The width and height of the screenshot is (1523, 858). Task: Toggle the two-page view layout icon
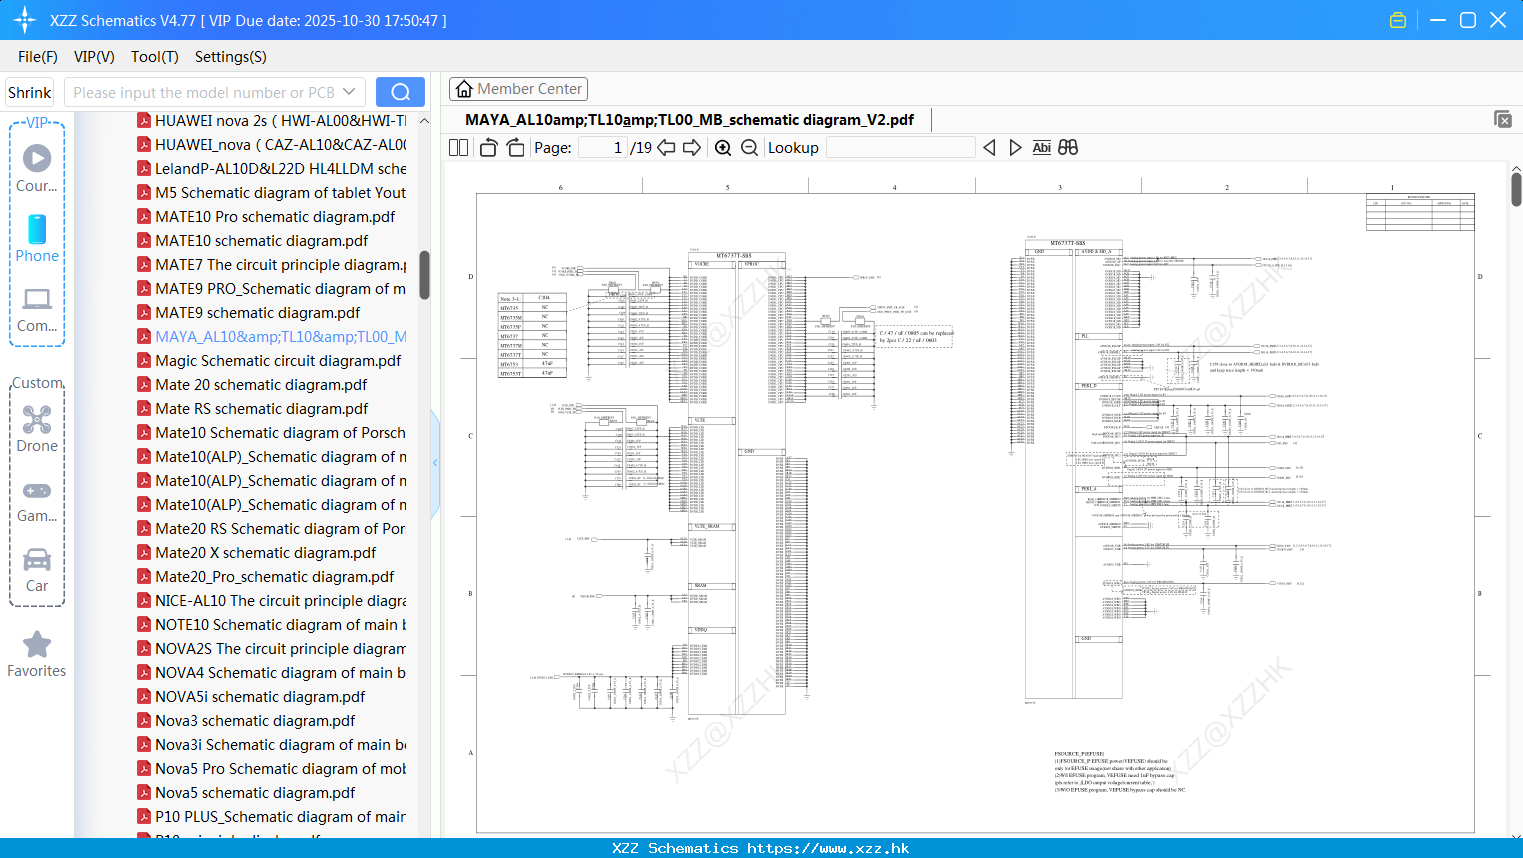tap(458, 148)
